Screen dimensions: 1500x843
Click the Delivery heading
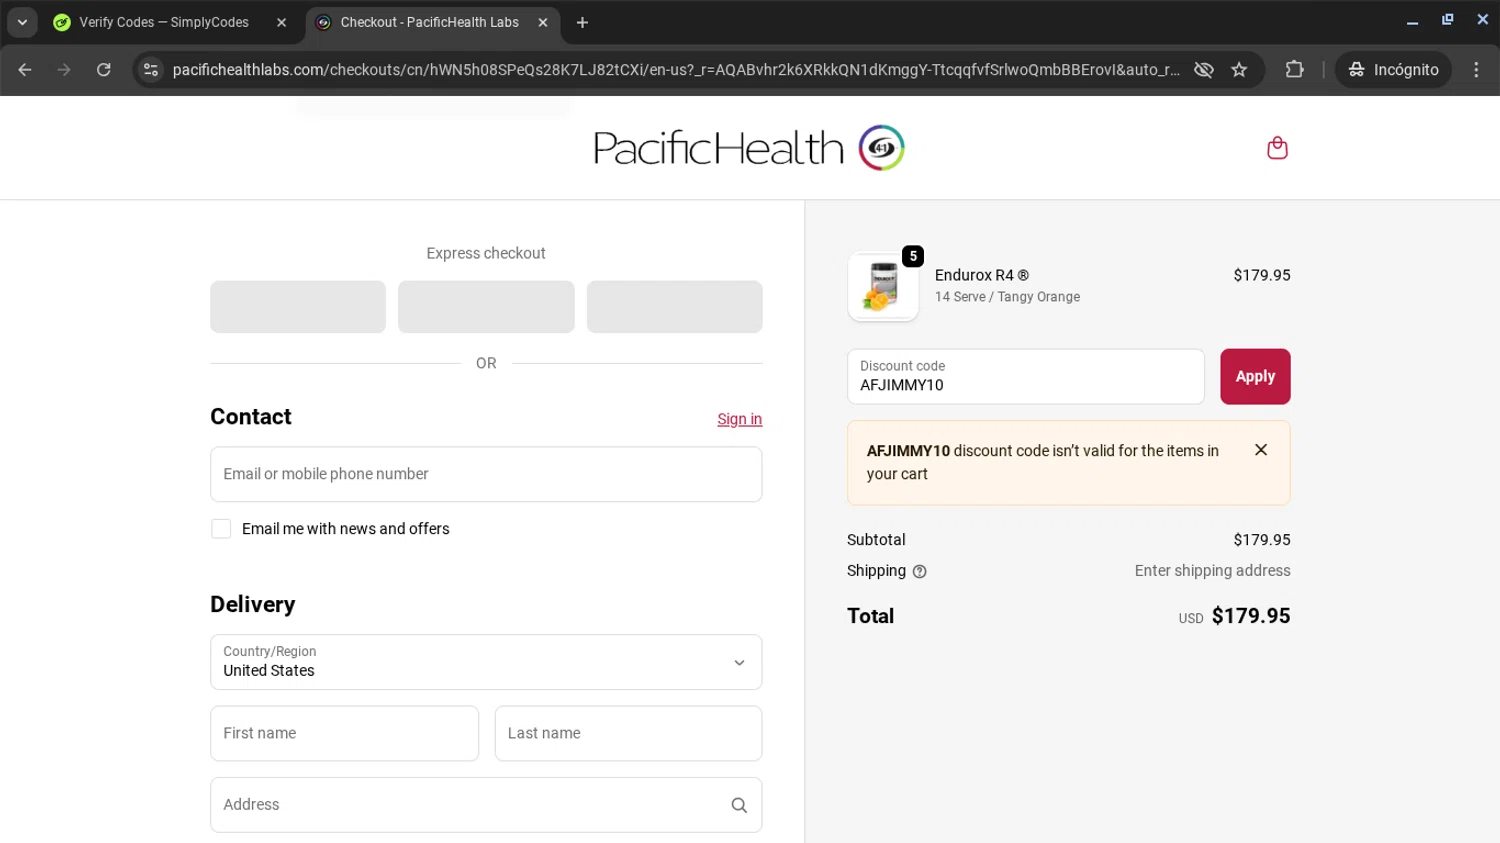[253, 605]
